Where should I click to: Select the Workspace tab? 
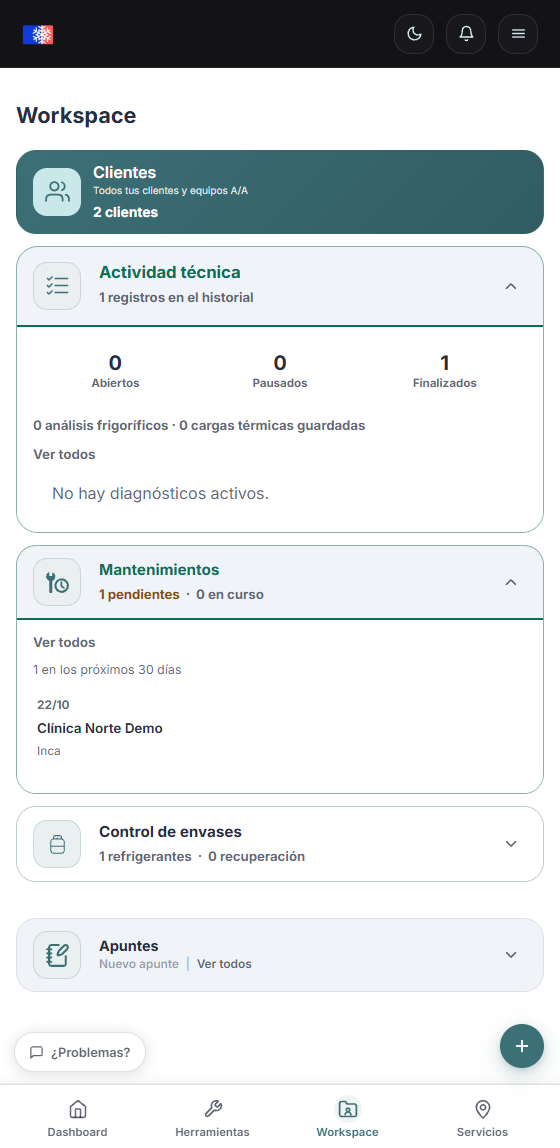coord(348,1118)
